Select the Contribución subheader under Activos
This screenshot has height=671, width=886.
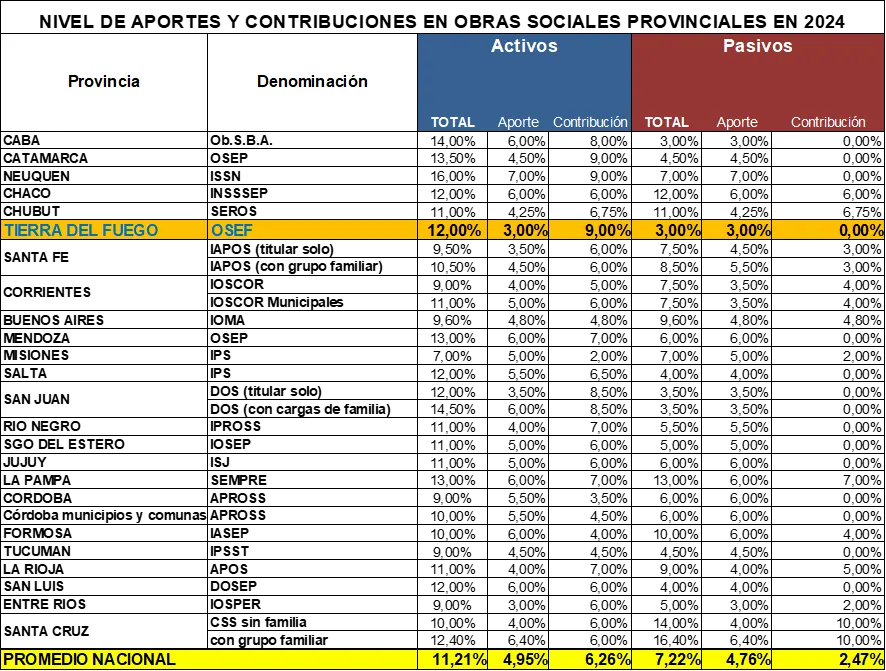click(590, 122)
